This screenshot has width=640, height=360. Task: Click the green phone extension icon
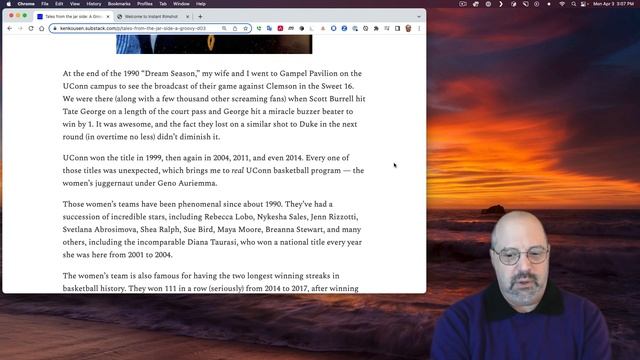click(x=259, y=29)
